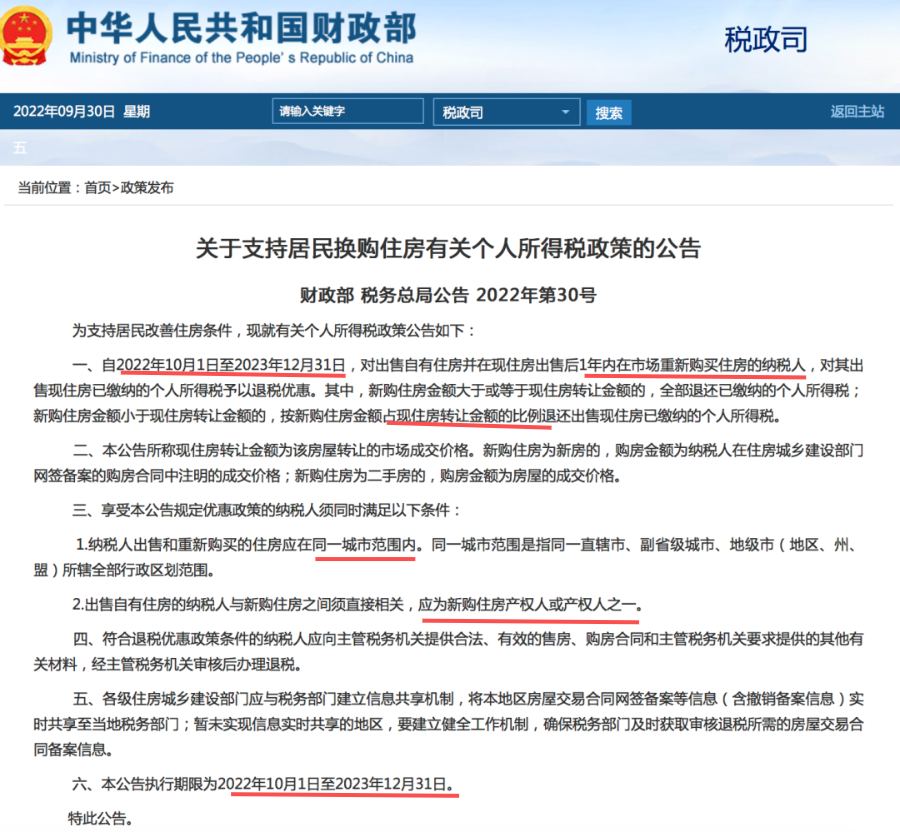Click the magnifier 搜索 search button
This screenshot has height=832, width=900.
609,112
